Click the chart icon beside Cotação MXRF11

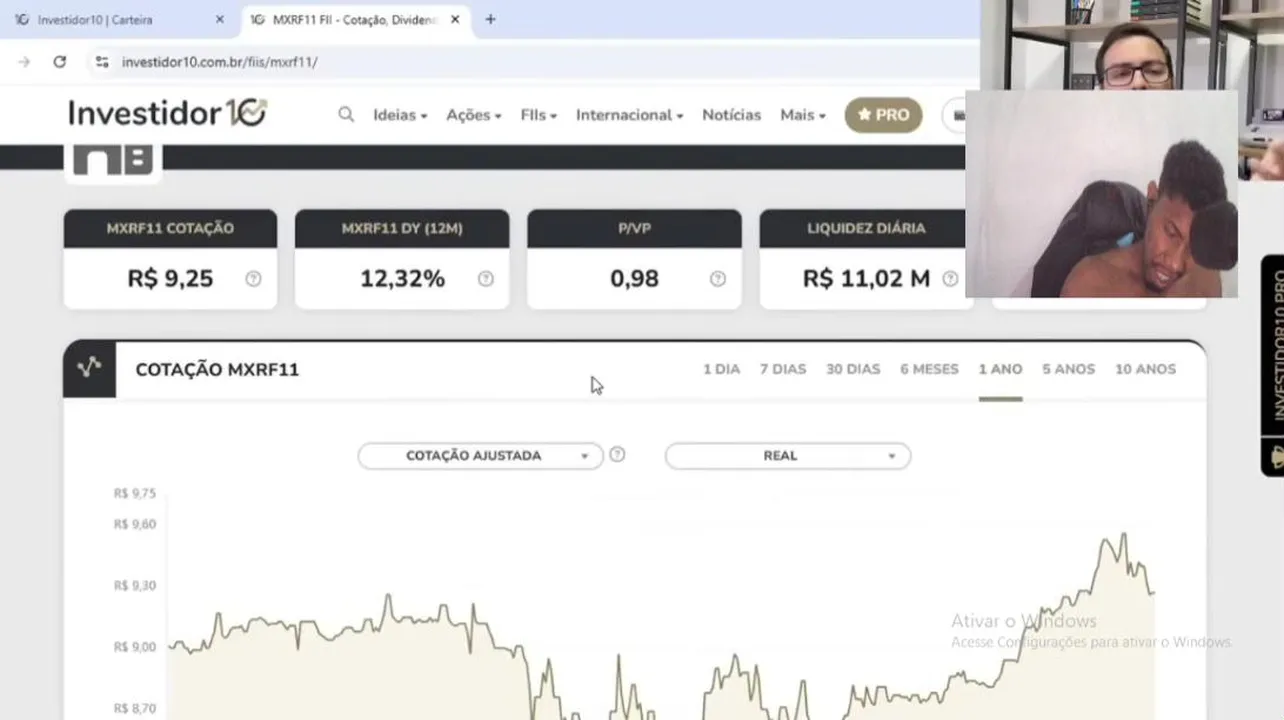pos(89,368)
